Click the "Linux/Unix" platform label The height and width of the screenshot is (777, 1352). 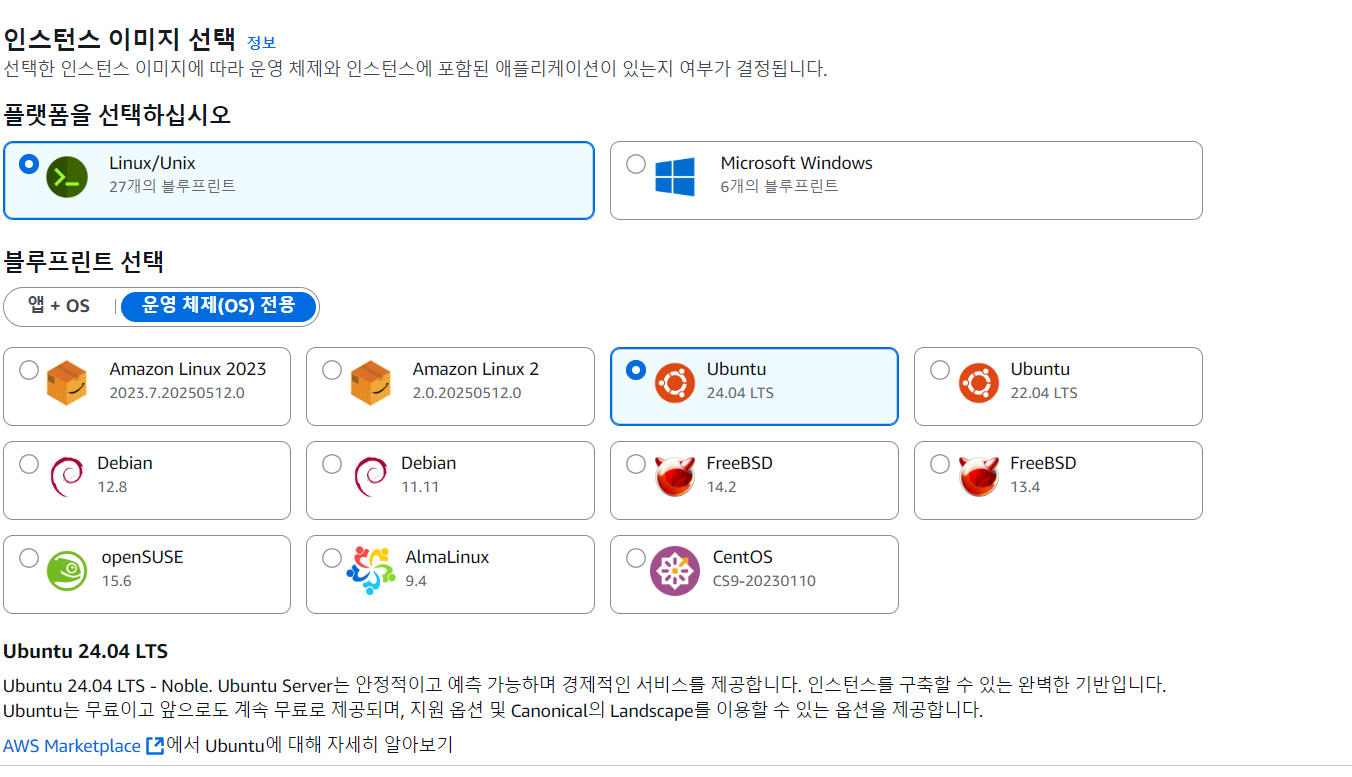coord(152,163)
